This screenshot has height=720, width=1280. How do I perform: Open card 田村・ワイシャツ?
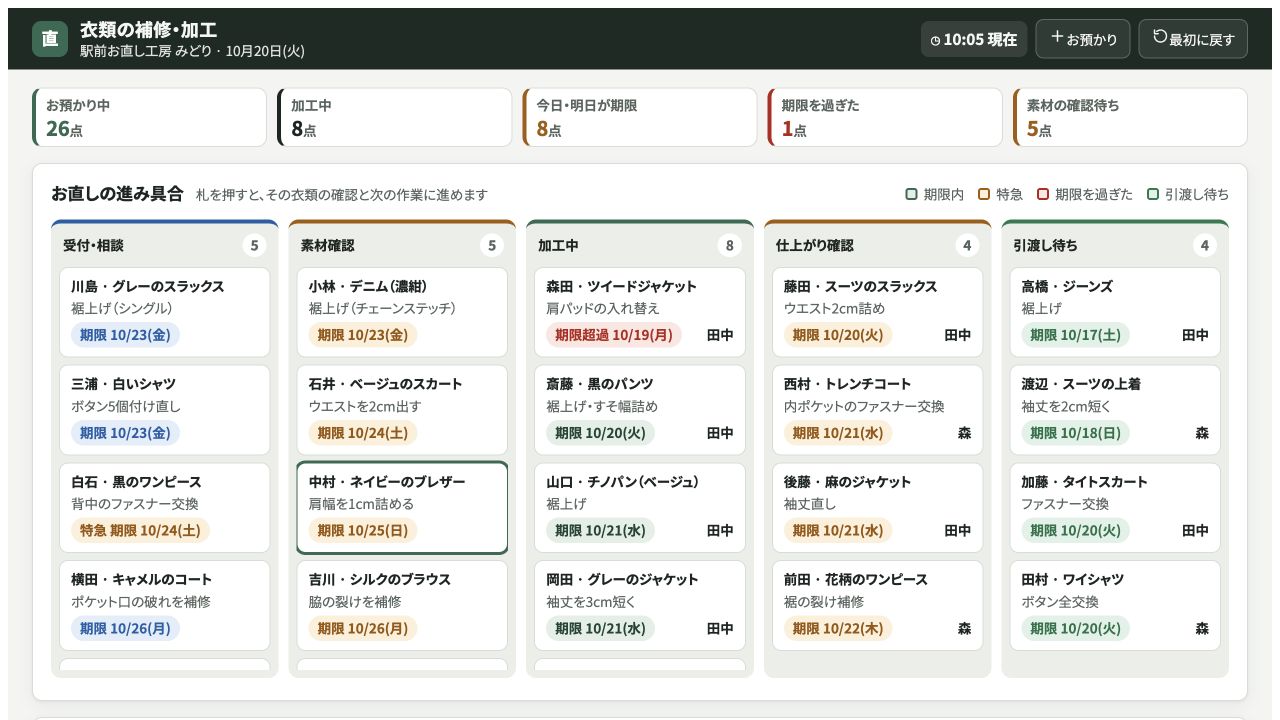[x=1115, y=605]
